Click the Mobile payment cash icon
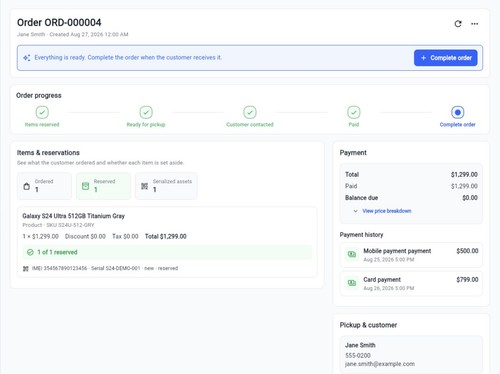 [x=352, y=254]
